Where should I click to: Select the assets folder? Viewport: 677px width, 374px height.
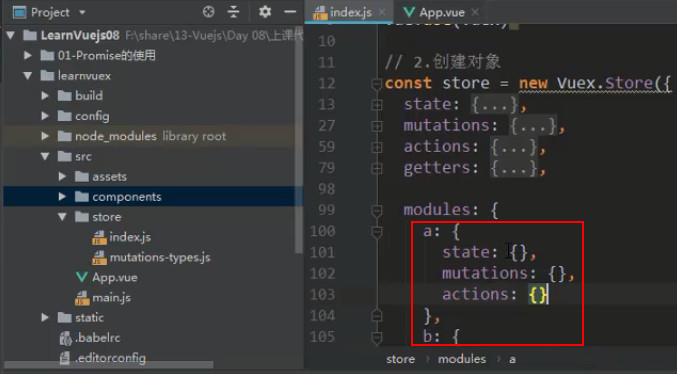109,176
